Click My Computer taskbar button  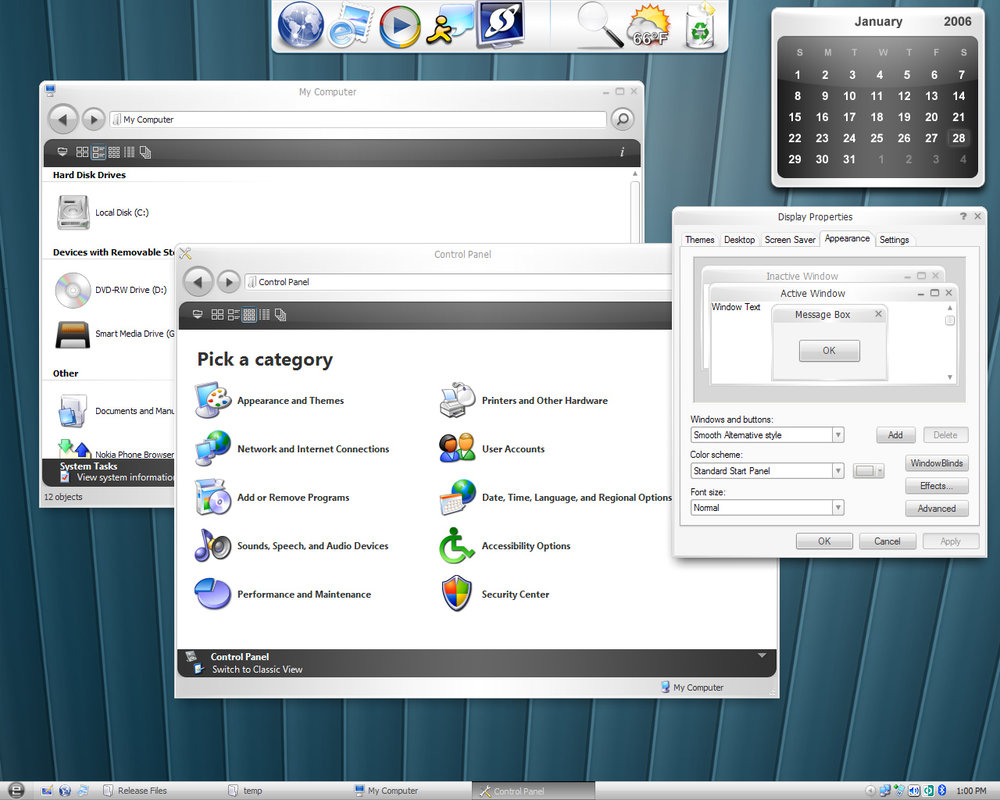click(x=386, y=790)
